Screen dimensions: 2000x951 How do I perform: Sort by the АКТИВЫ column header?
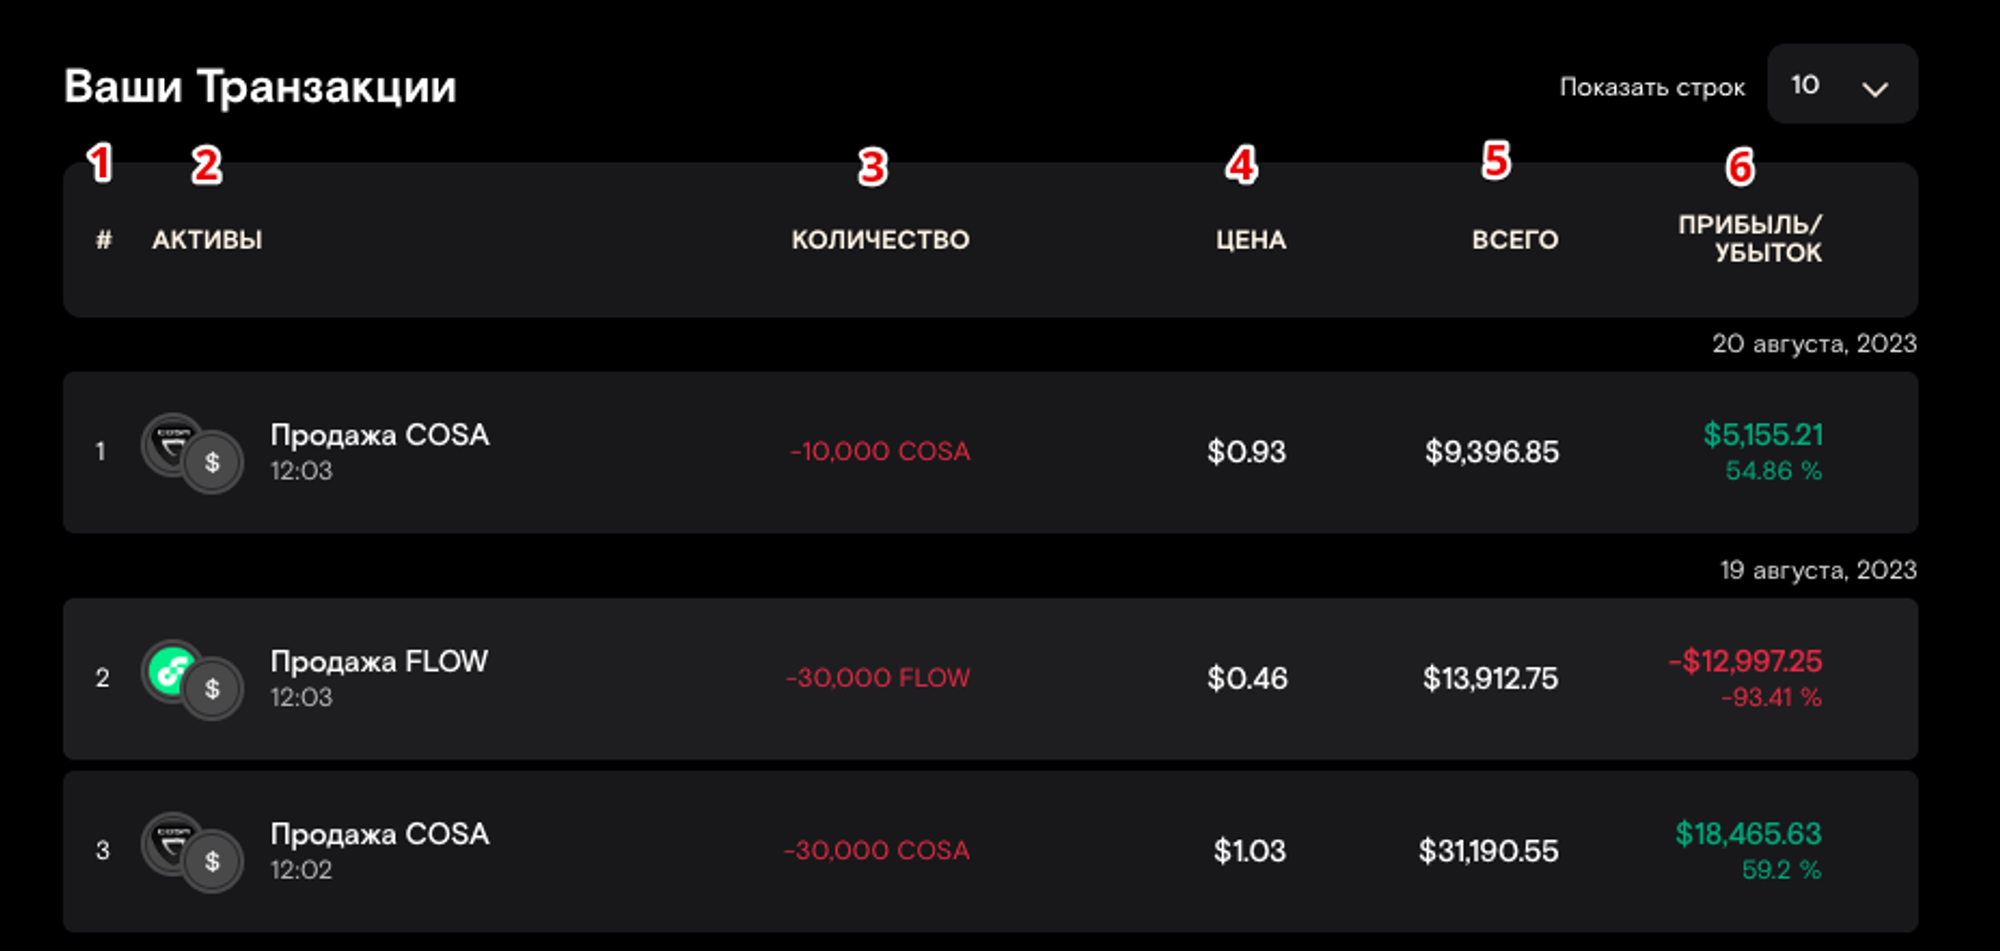[207, 240]
